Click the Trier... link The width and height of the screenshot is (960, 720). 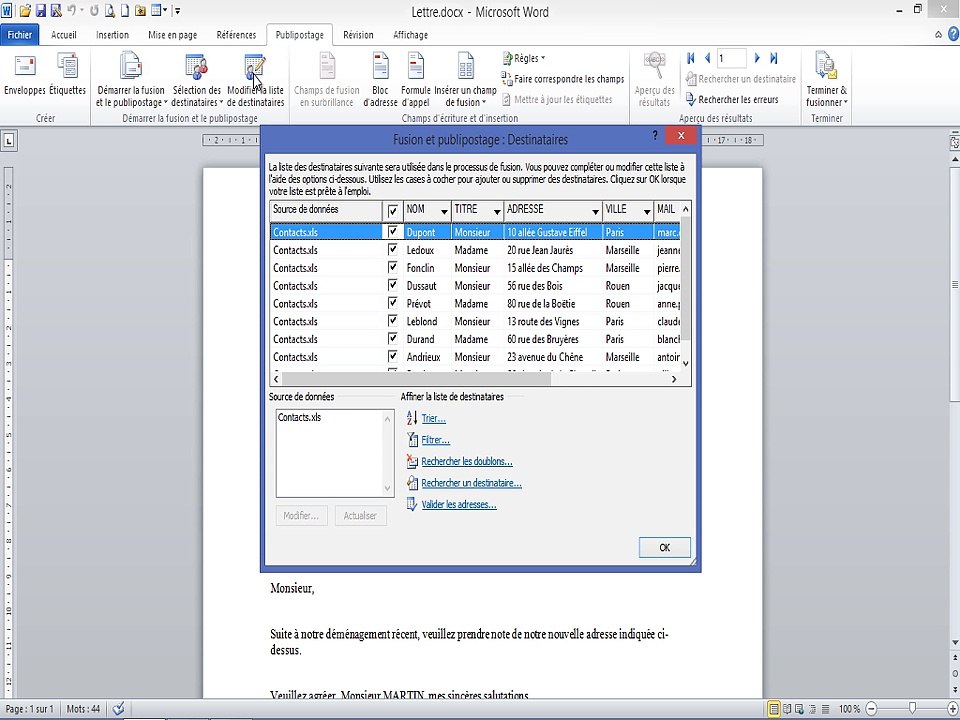pos(433,418)
